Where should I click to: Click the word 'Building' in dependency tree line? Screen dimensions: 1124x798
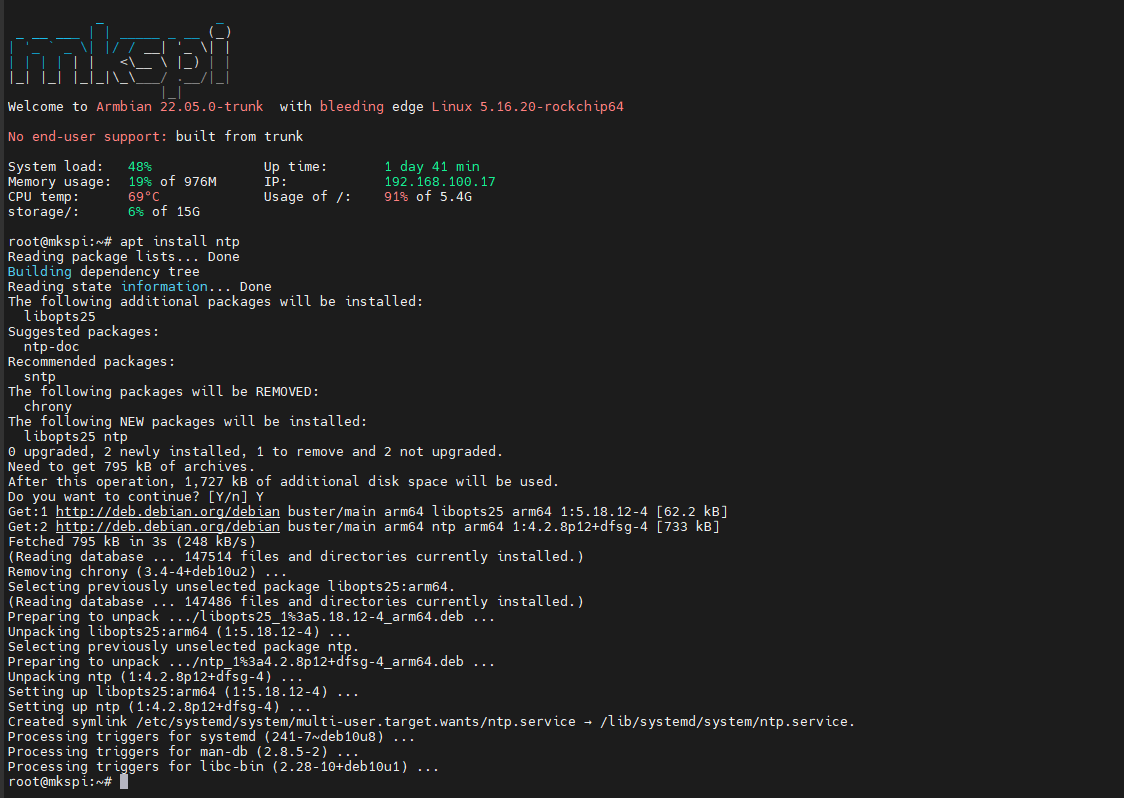pos(39,272)
